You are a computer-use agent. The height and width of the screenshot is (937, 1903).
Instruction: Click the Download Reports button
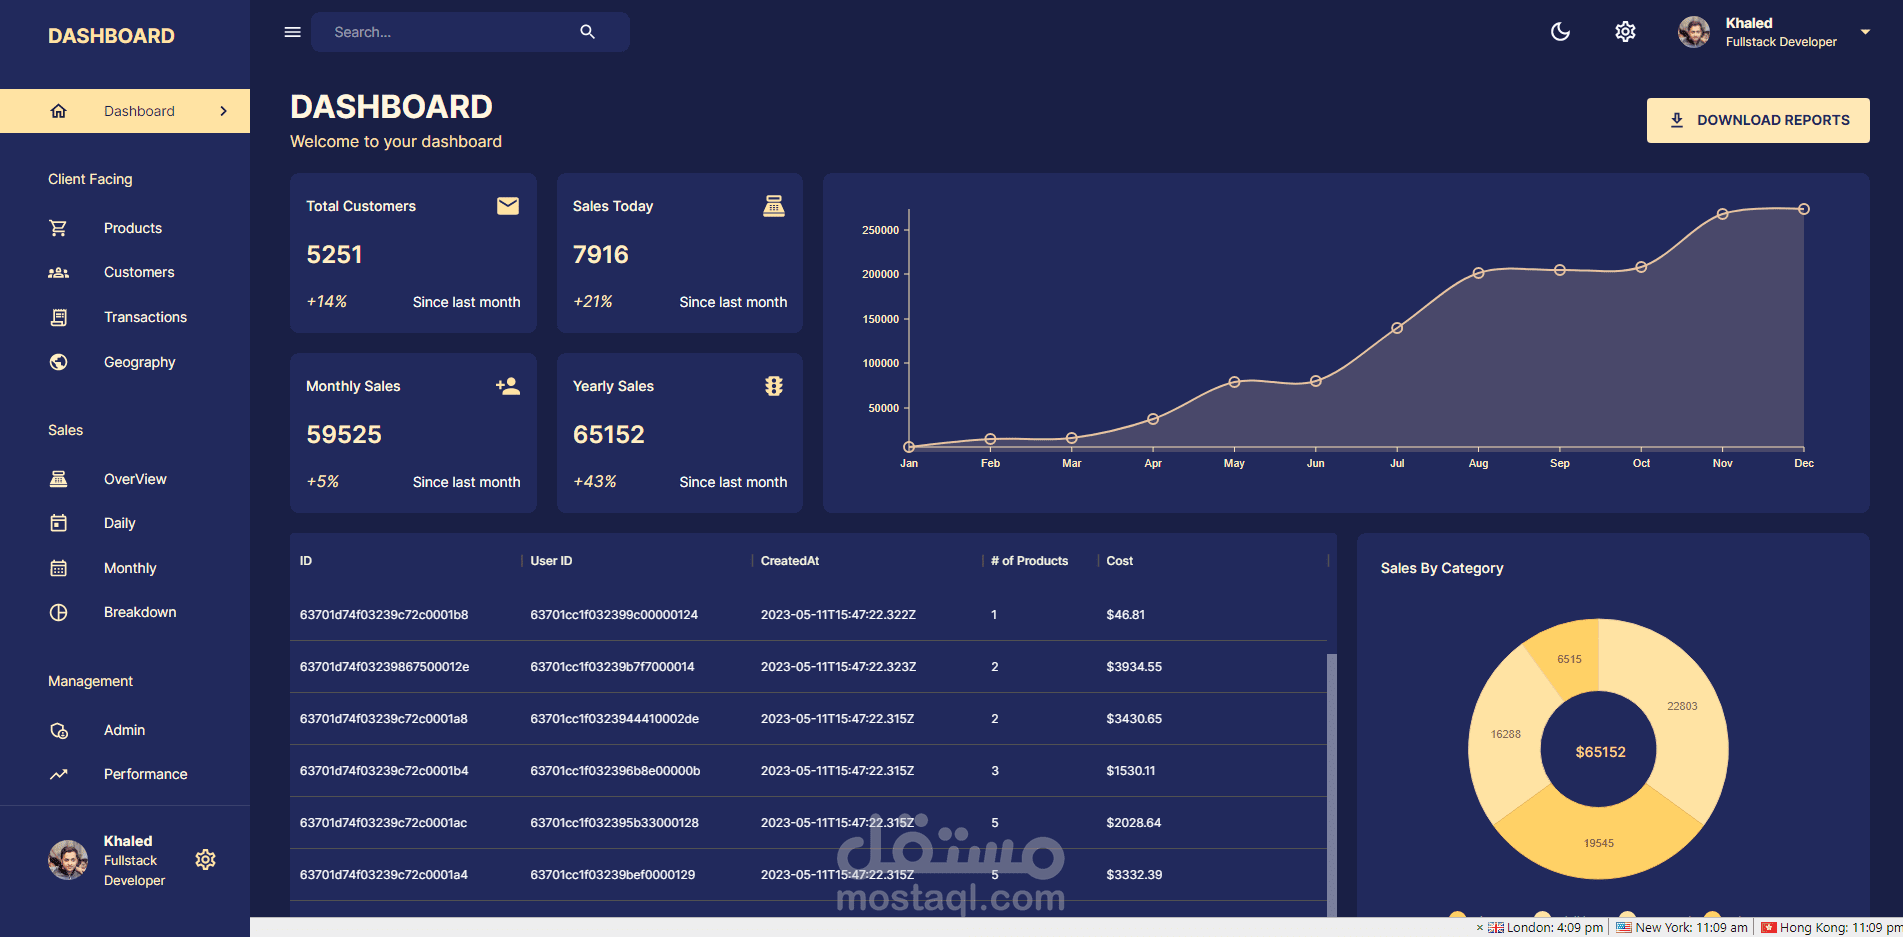point(1757,119)
